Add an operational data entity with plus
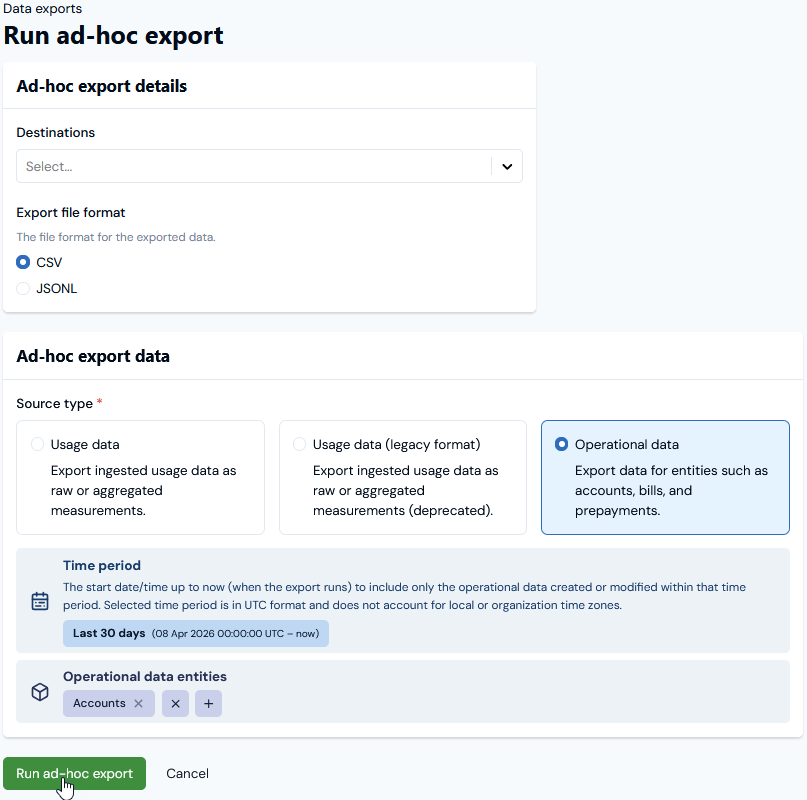Image resolution: width=807 pixels, height=800 pixels. [208, 703]
